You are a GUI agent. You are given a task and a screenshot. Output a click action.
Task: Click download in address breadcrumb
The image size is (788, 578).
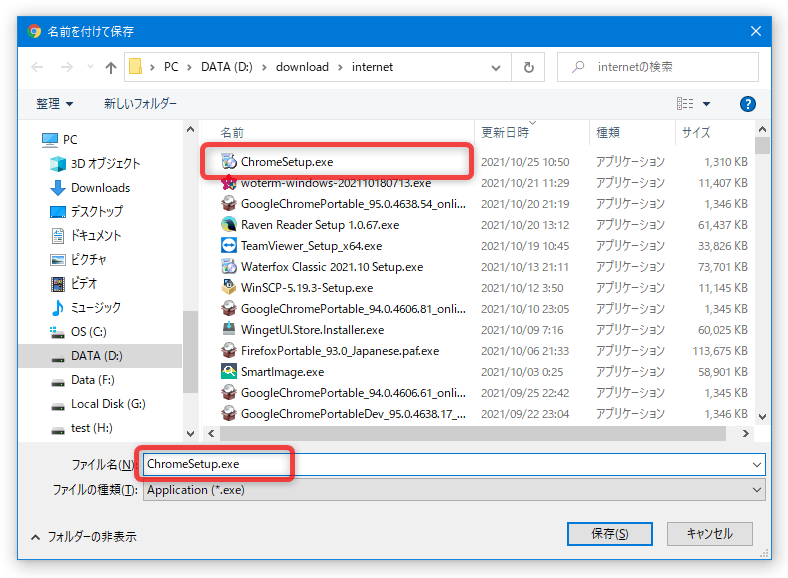point(302,67)
